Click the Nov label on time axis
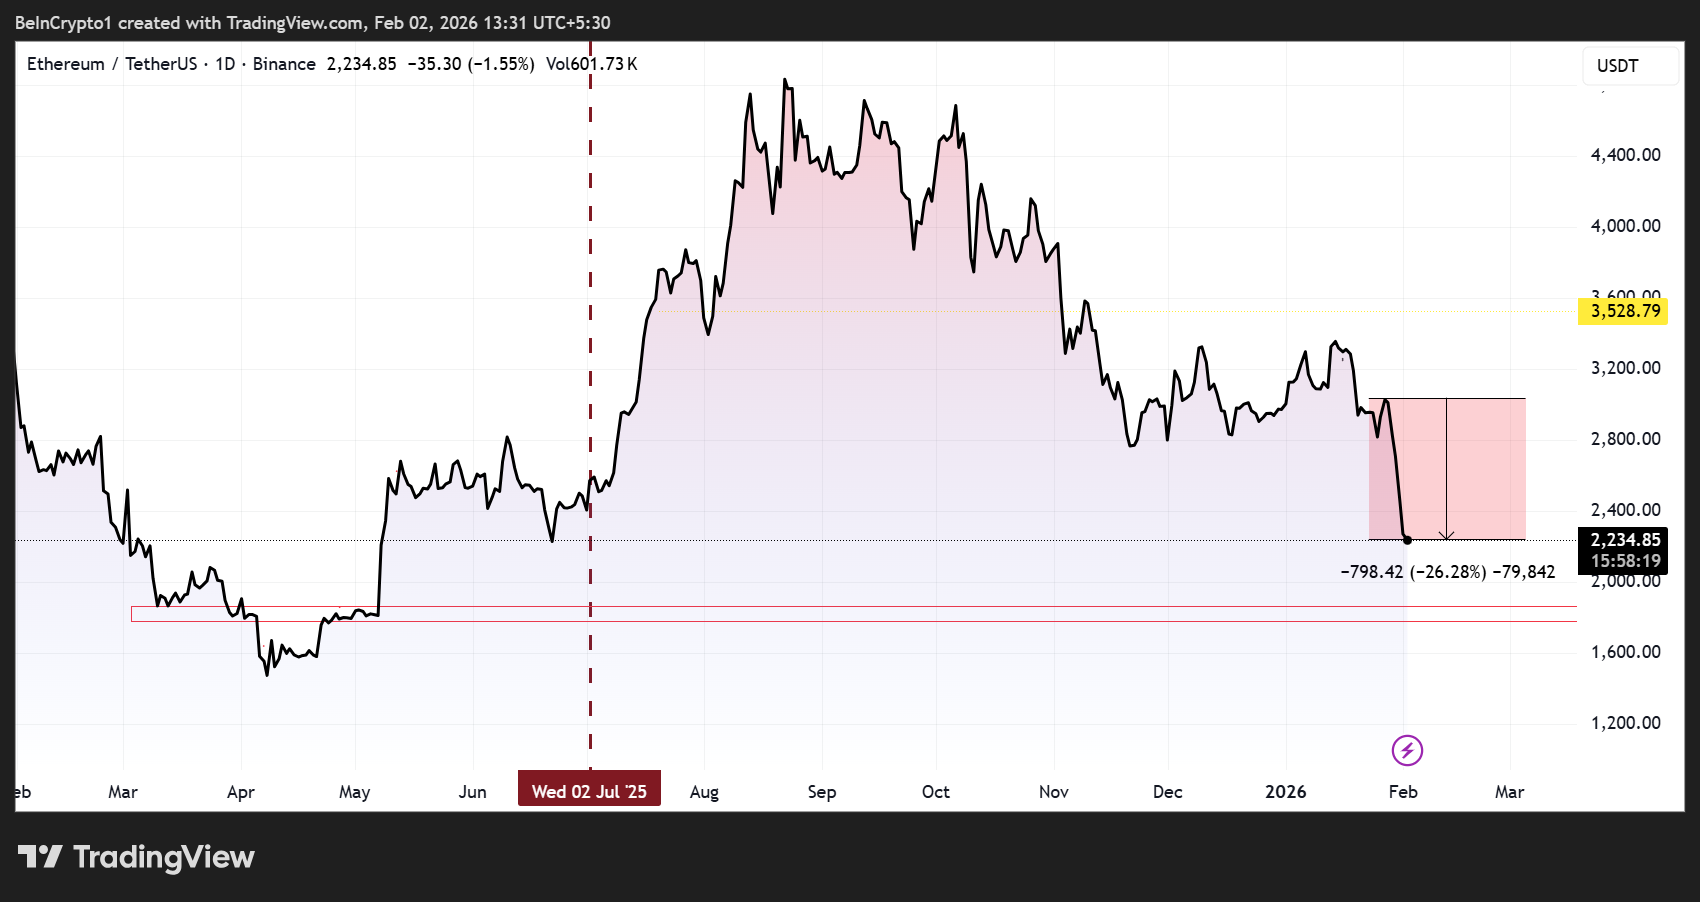The width and height of the screenshot is (1700, 902). tap(1054, 792)
